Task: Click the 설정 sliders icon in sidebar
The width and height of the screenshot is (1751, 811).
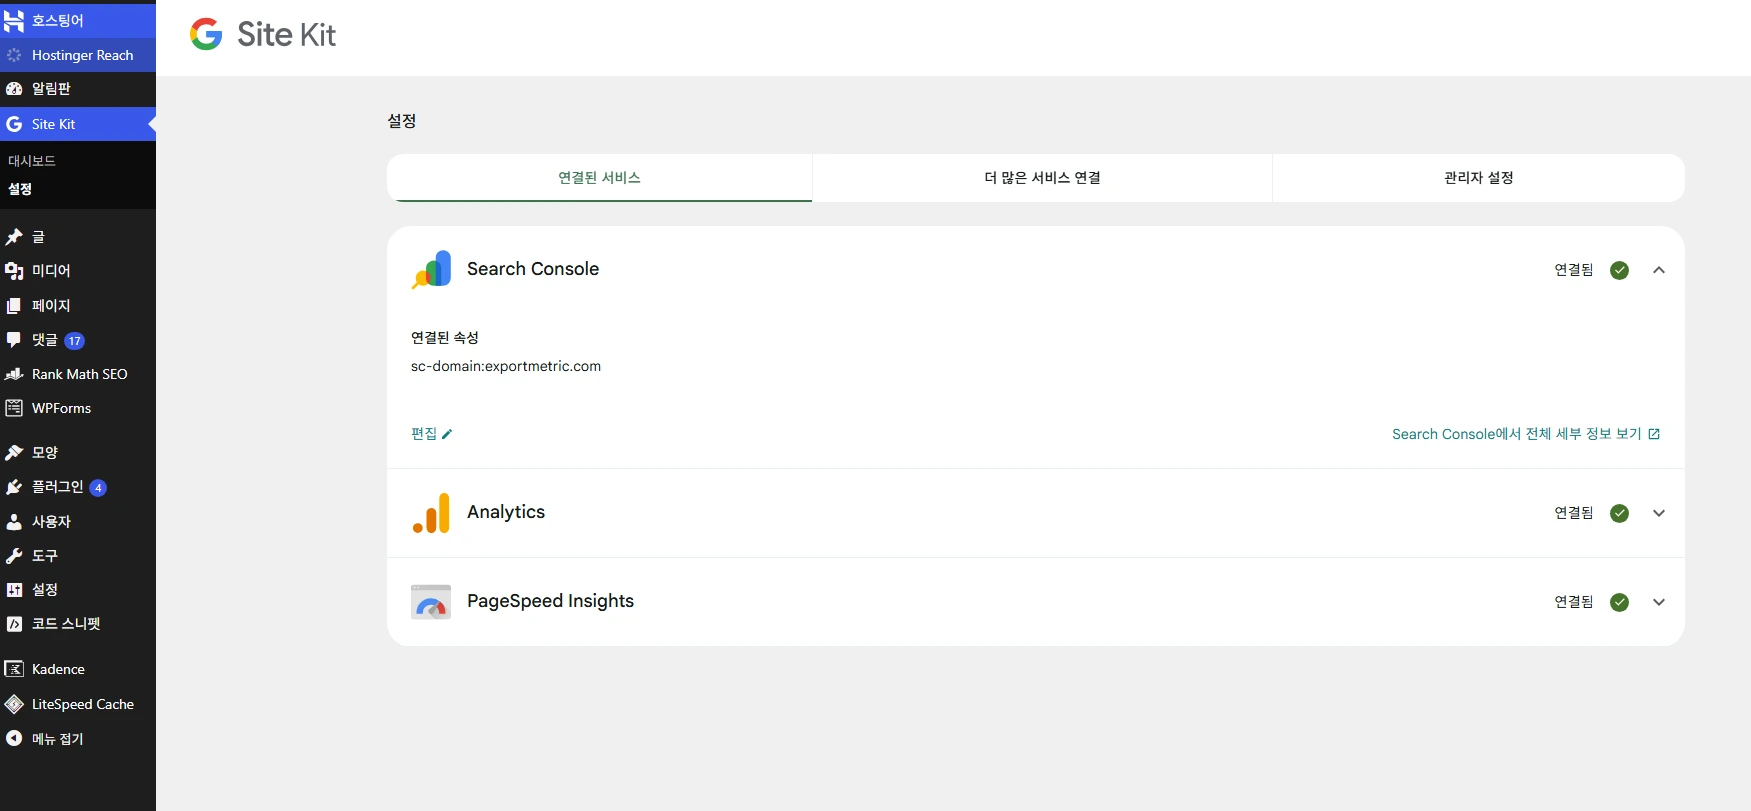Action: tap(14, 590)
